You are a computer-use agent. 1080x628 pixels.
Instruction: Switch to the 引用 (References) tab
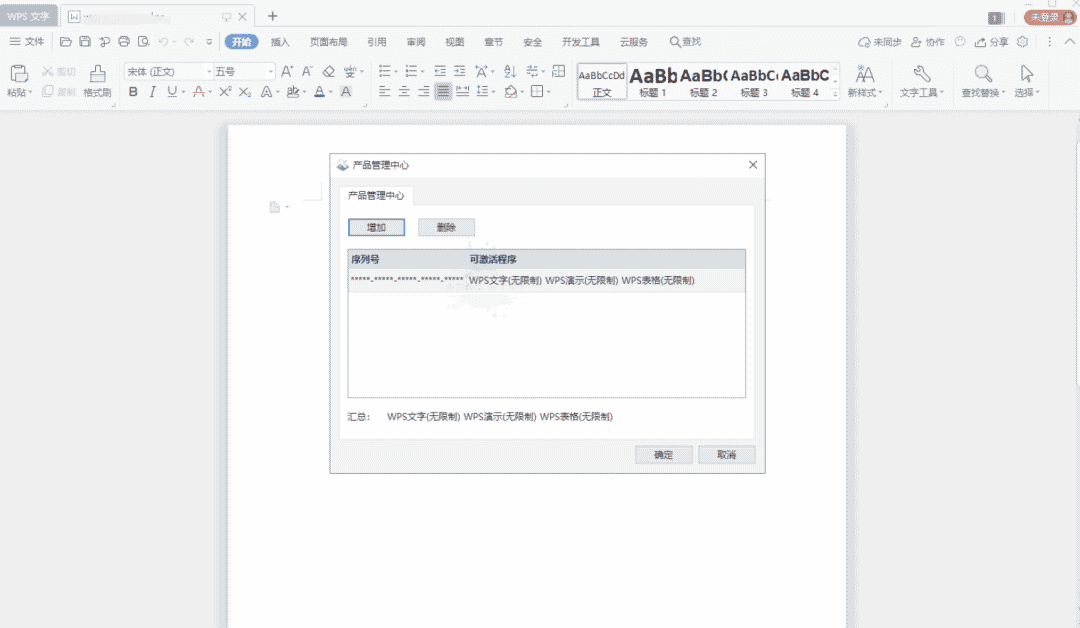[x=377, y=42]
